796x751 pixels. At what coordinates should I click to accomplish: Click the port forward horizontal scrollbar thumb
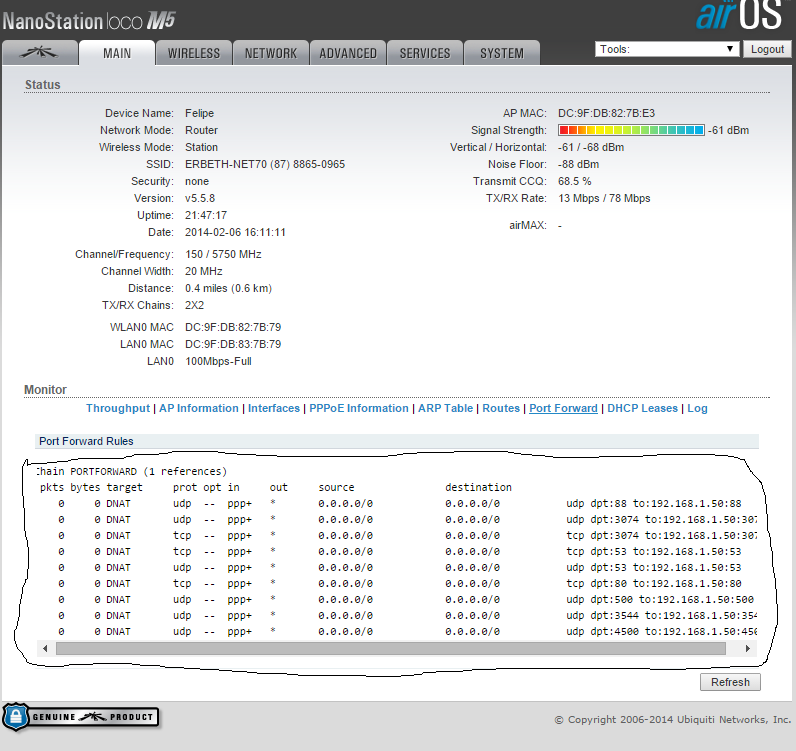point(390,648)
